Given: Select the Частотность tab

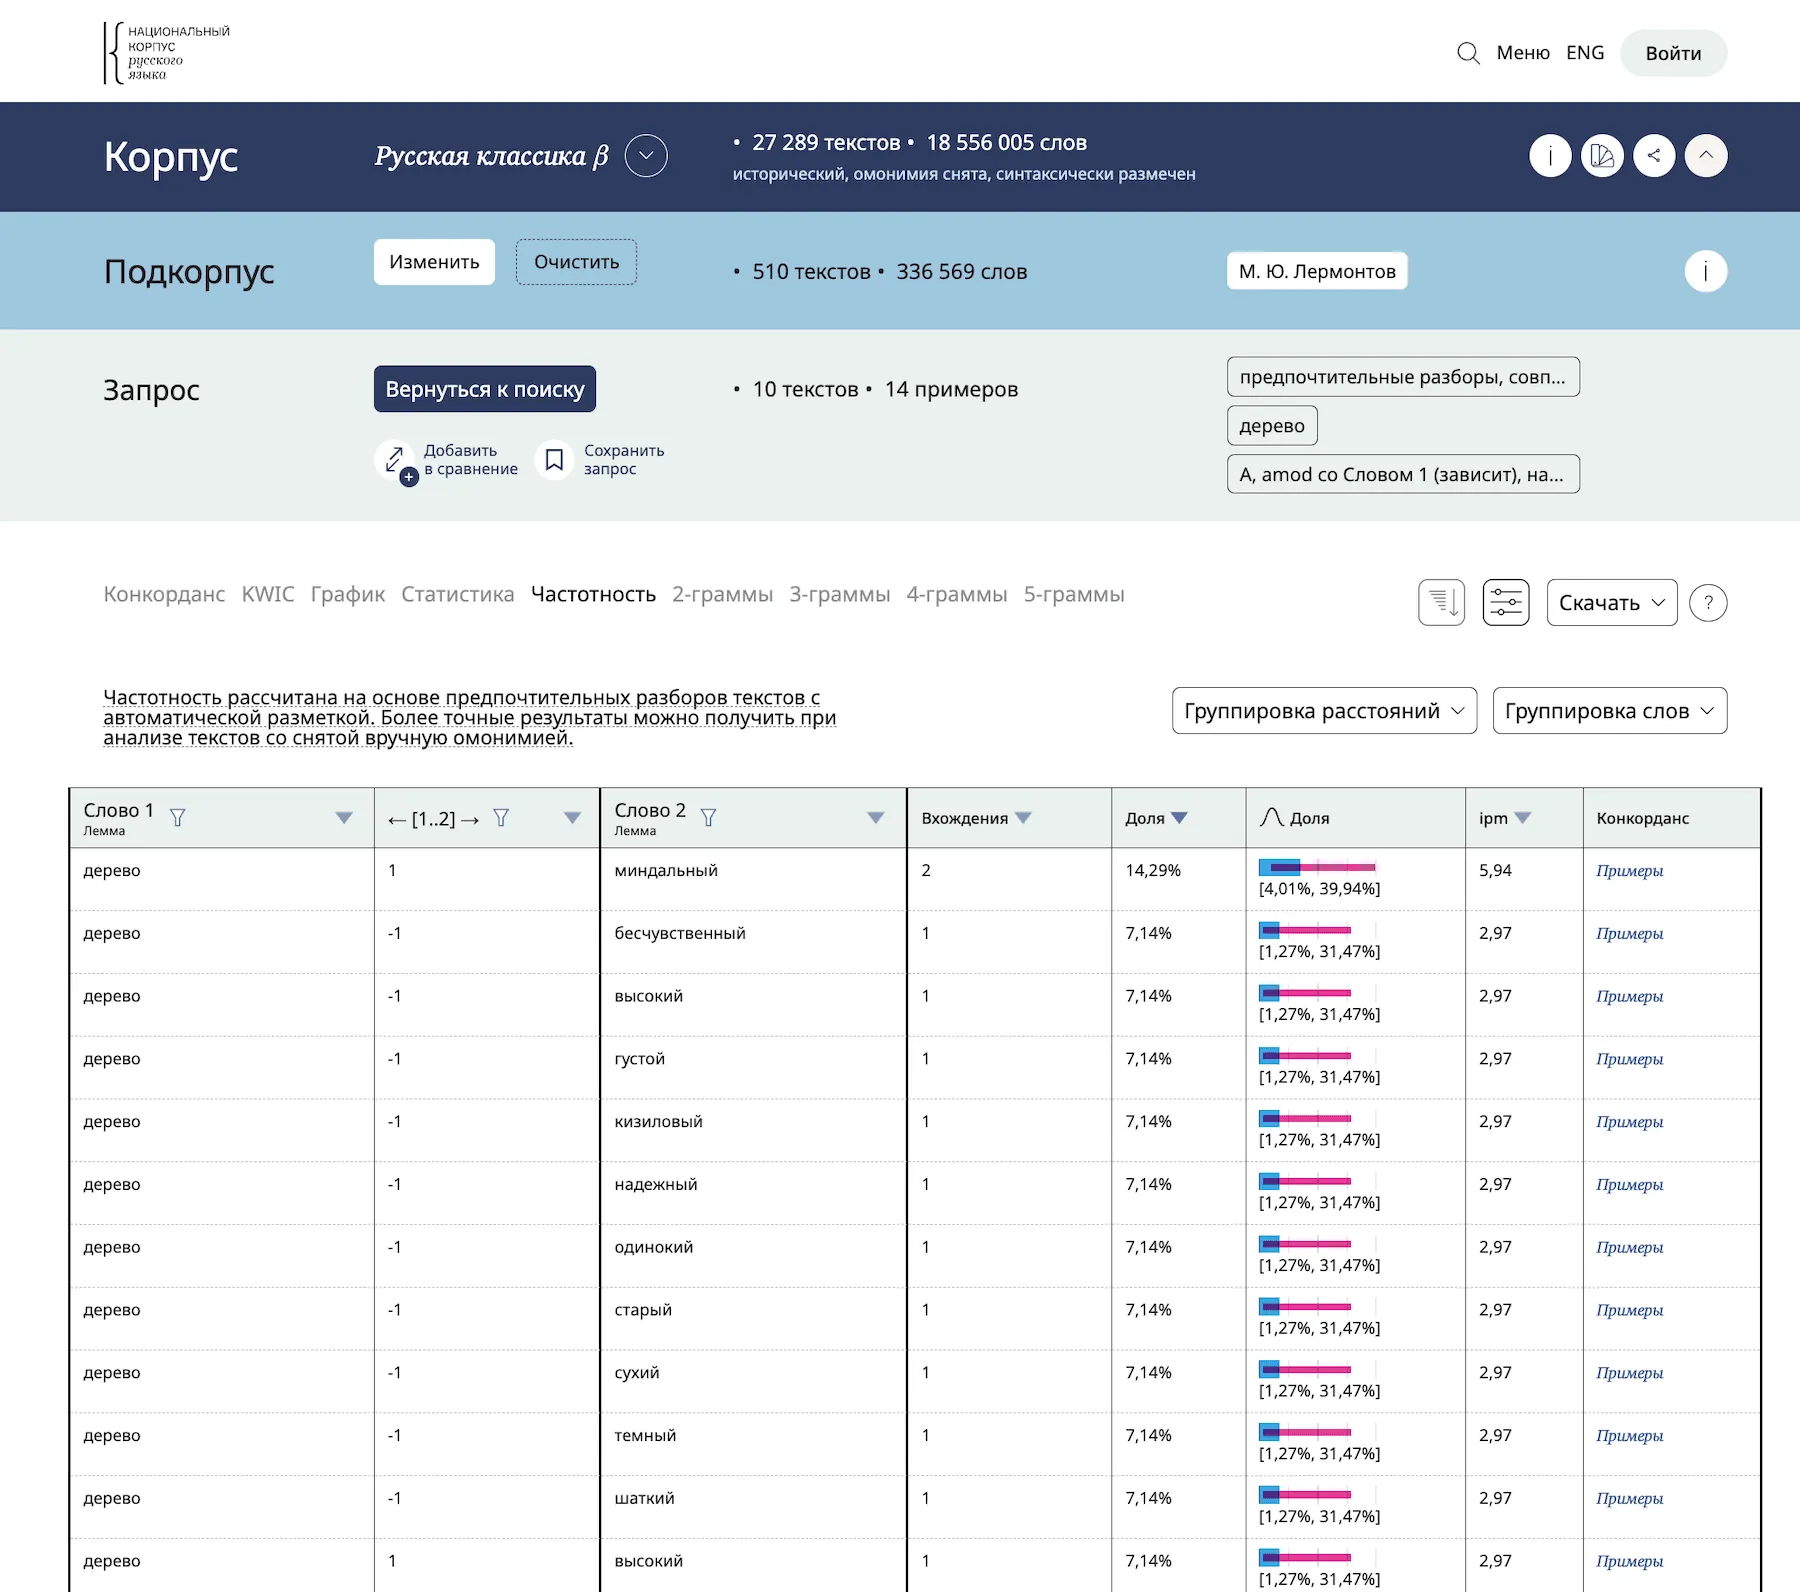Looking at the screenshot, I should [593, 595].
